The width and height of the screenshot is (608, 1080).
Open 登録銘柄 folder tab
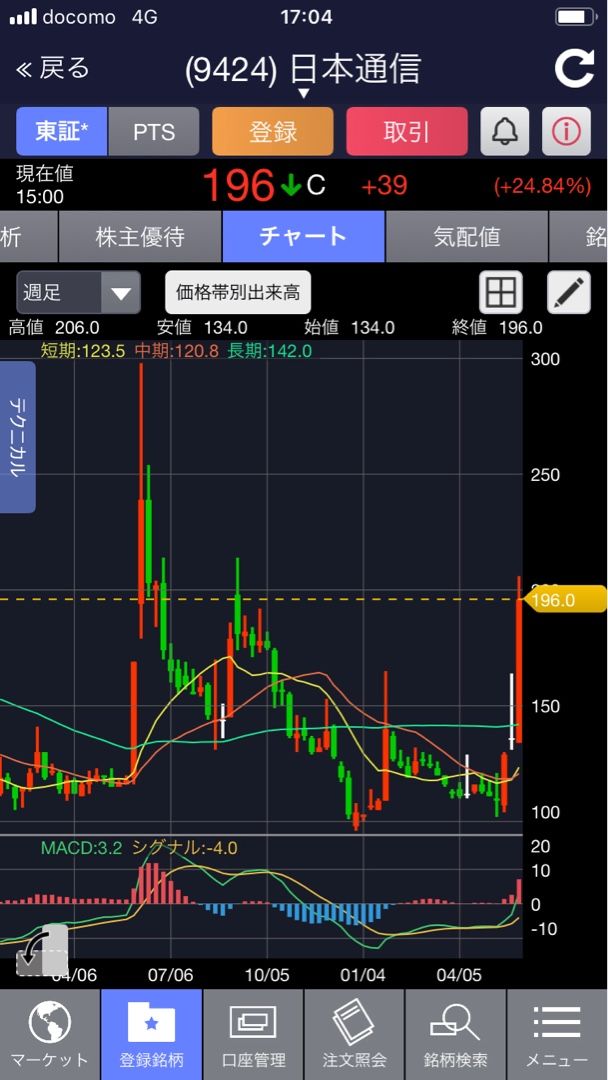151,1035
